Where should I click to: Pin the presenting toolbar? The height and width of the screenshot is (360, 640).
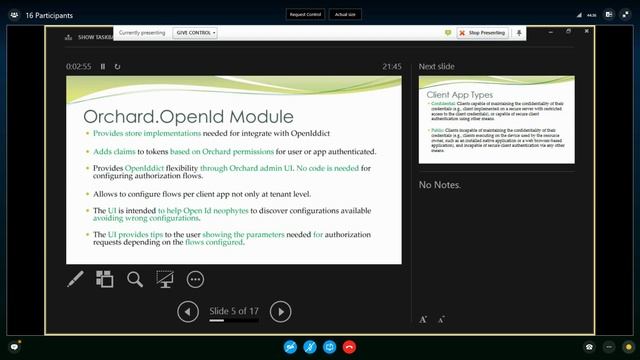tap(519, 33)
